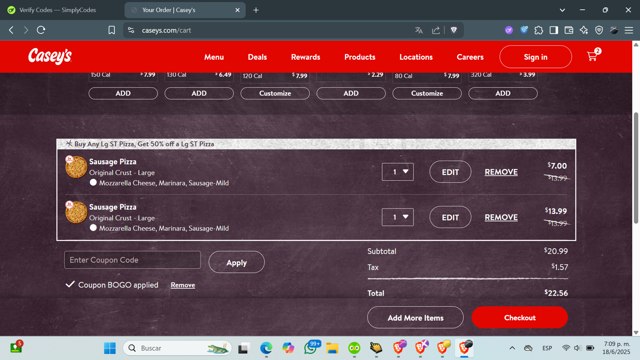Image resolution: width=640 pixels, height=360 pixels.
Task: Click Add More Items button
Action: (415, 318)
